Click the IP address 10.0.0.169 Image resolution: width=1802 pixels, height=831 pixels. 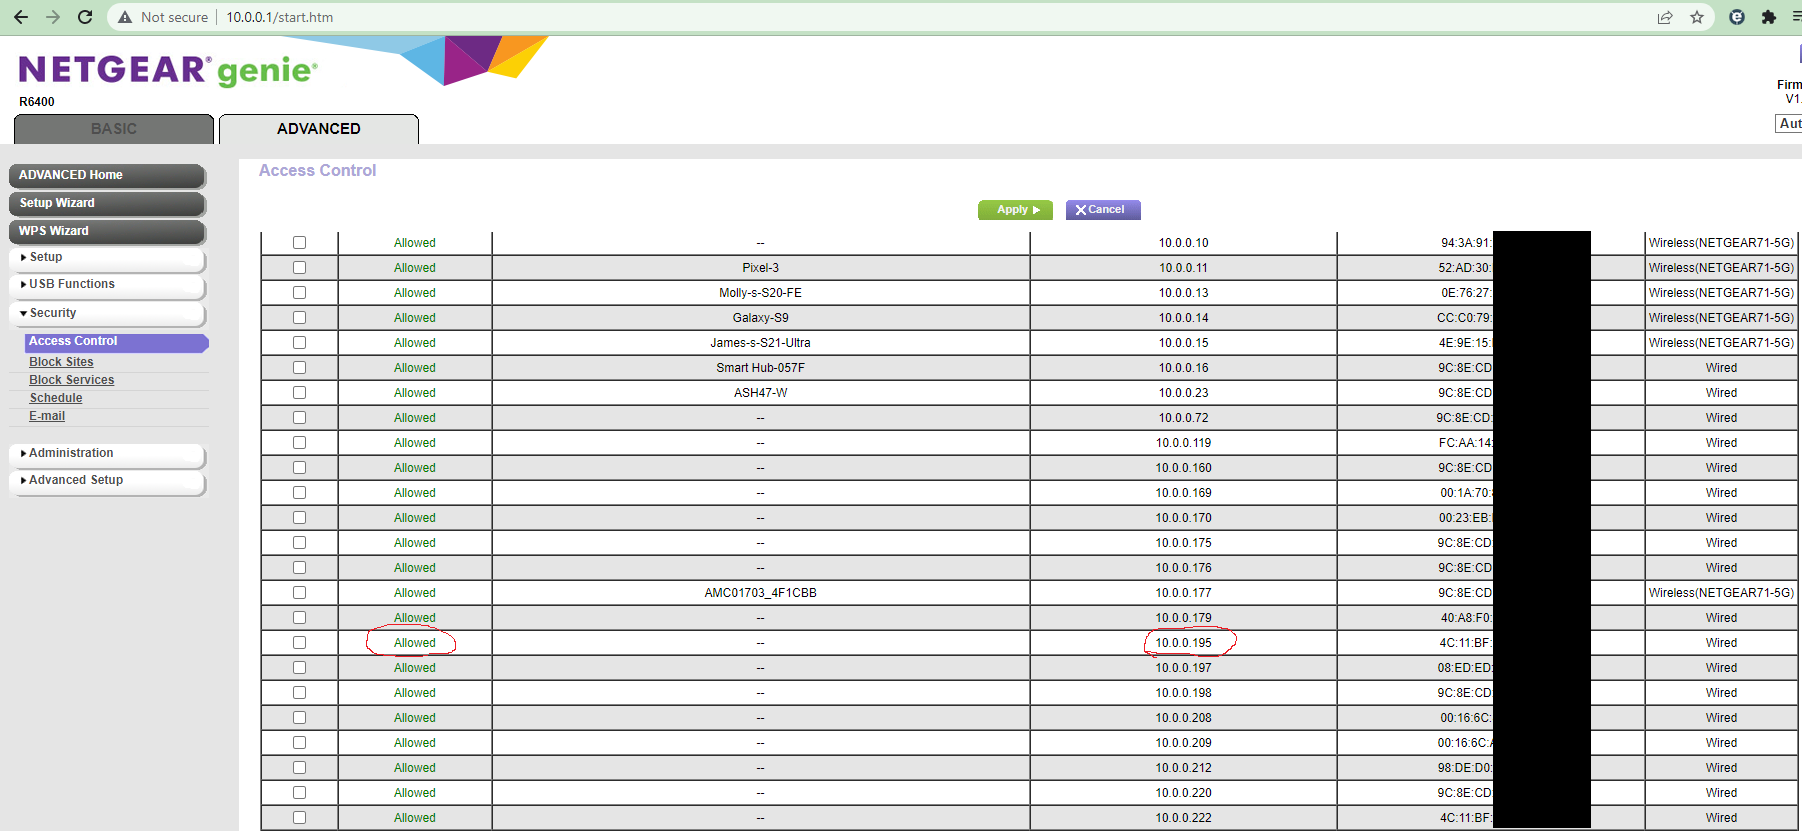coord(1183,493)
